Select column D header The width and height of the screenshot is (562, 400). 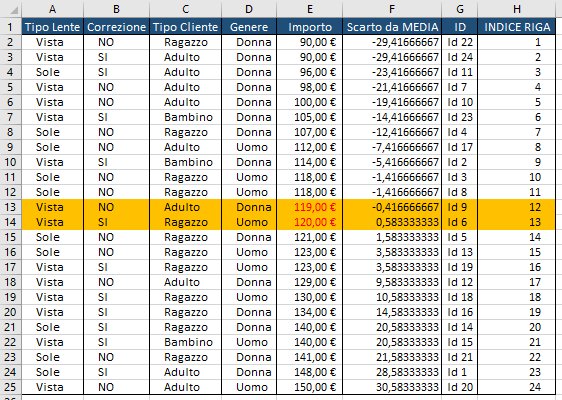pos(249,9)
